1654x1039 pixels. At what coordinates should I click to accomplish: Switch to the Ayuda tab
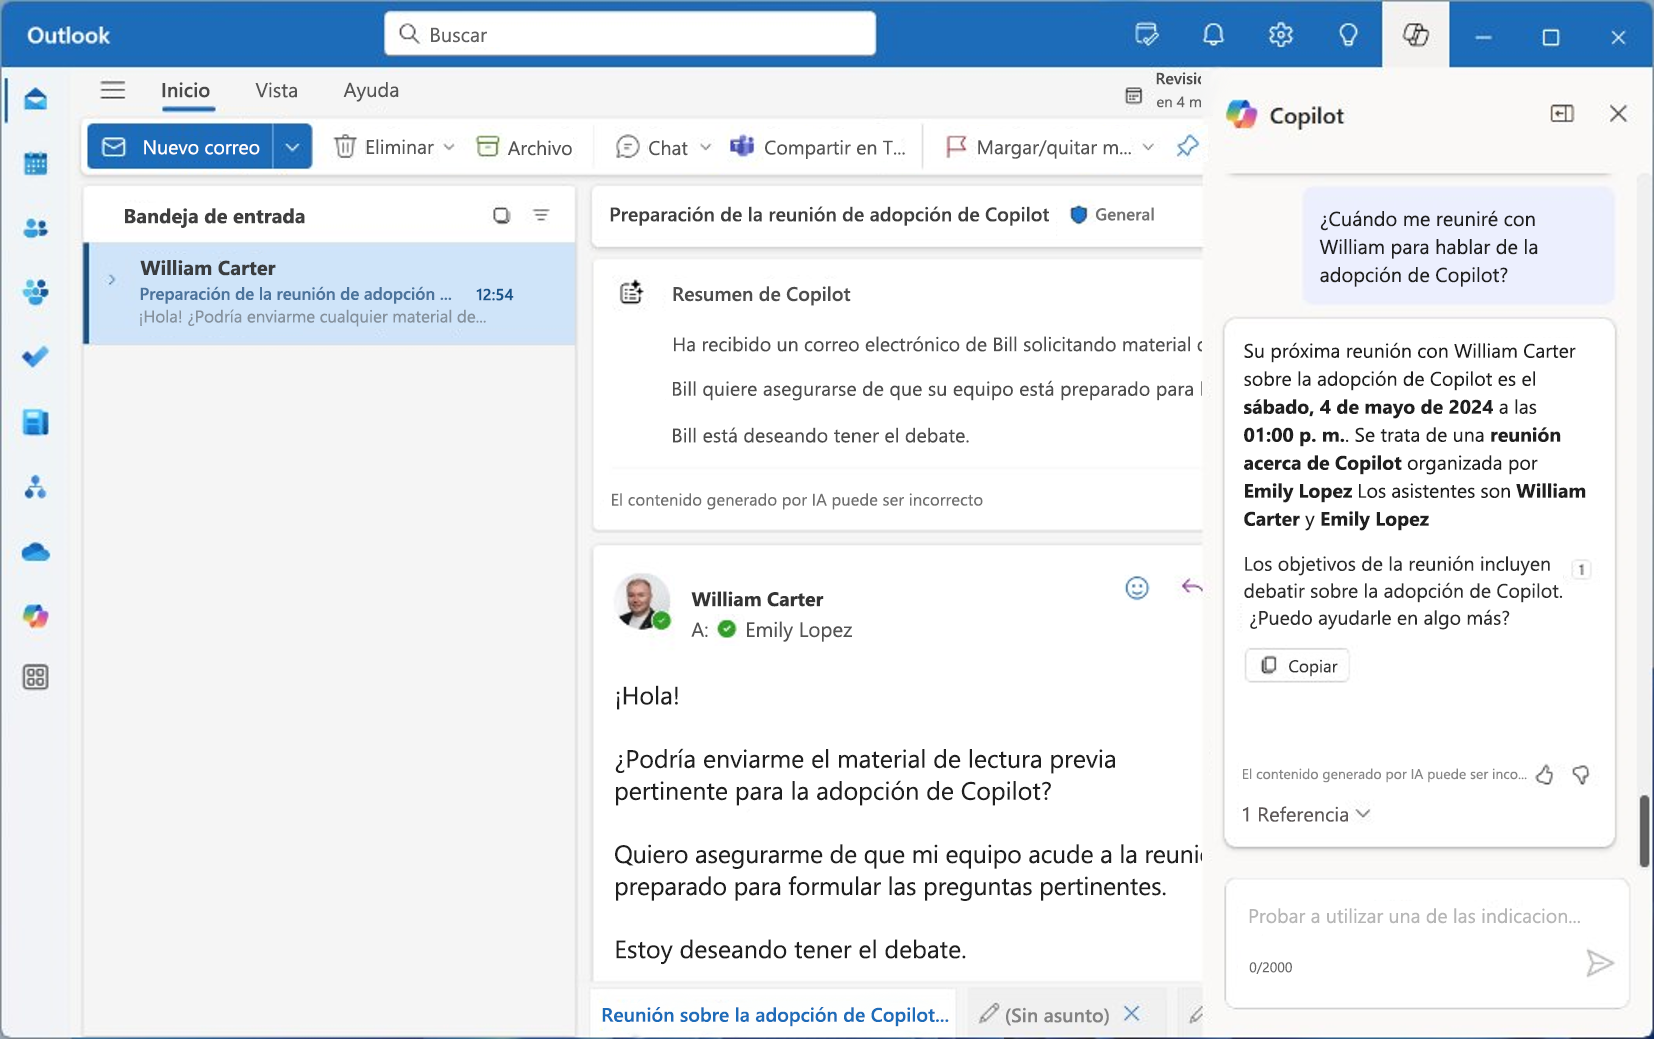pos(371,90)
